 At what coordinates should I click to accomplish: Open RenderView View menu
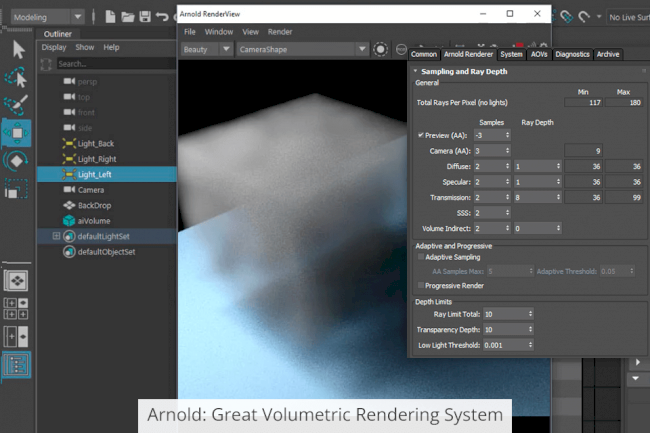point(250,32)
